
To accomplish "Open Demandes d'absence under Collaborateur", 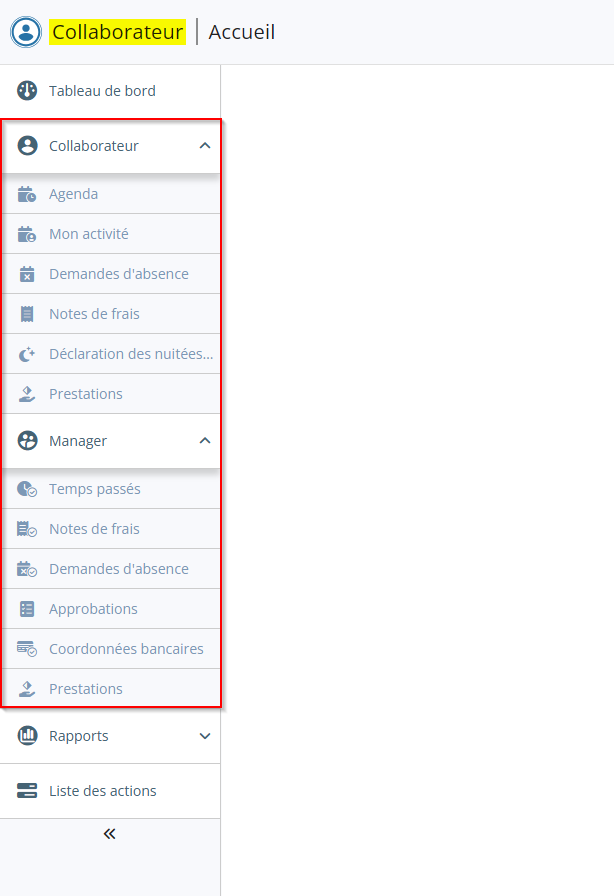I will pyautogui.click(x=111, y=274).
